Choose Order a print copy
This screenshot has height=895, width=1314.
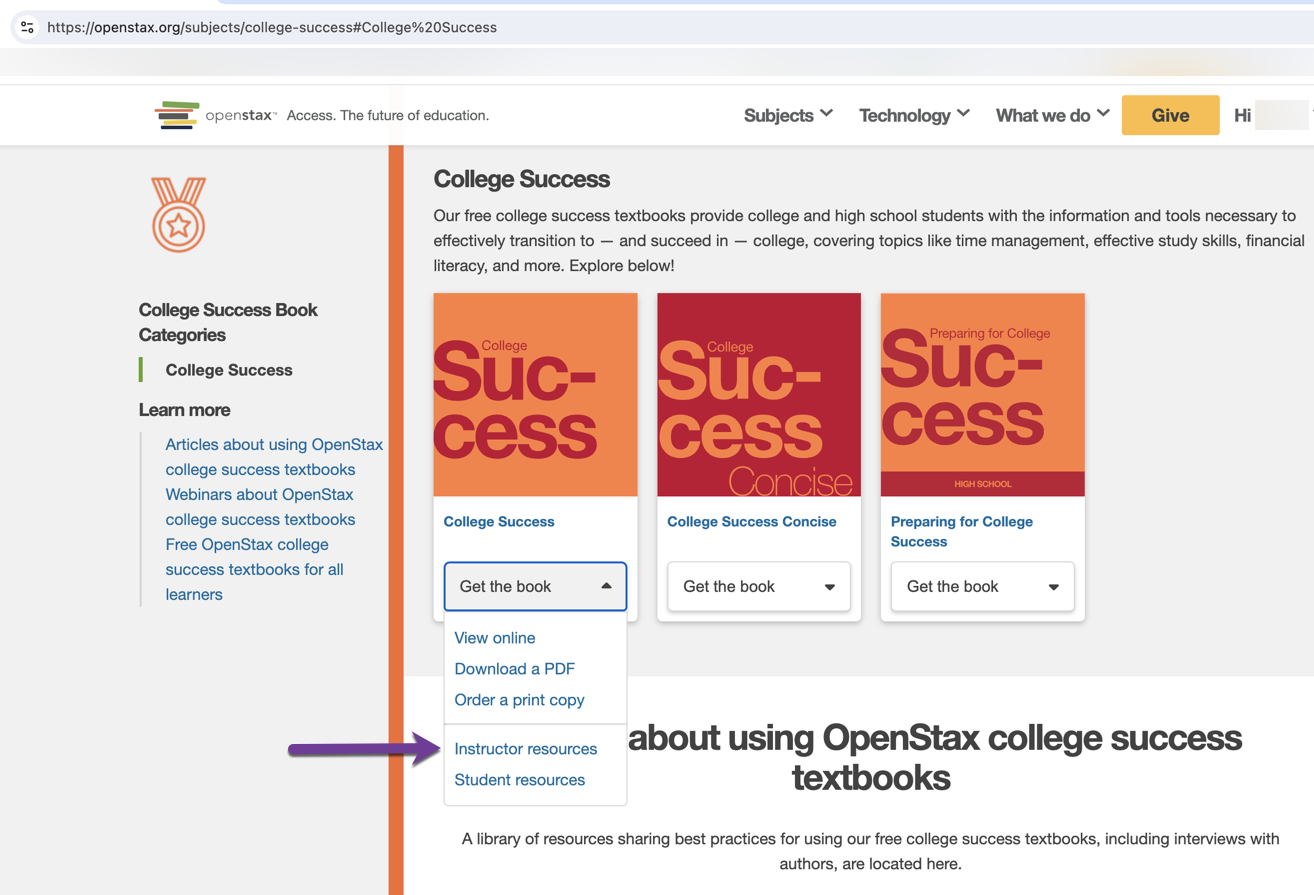[519, 700]
